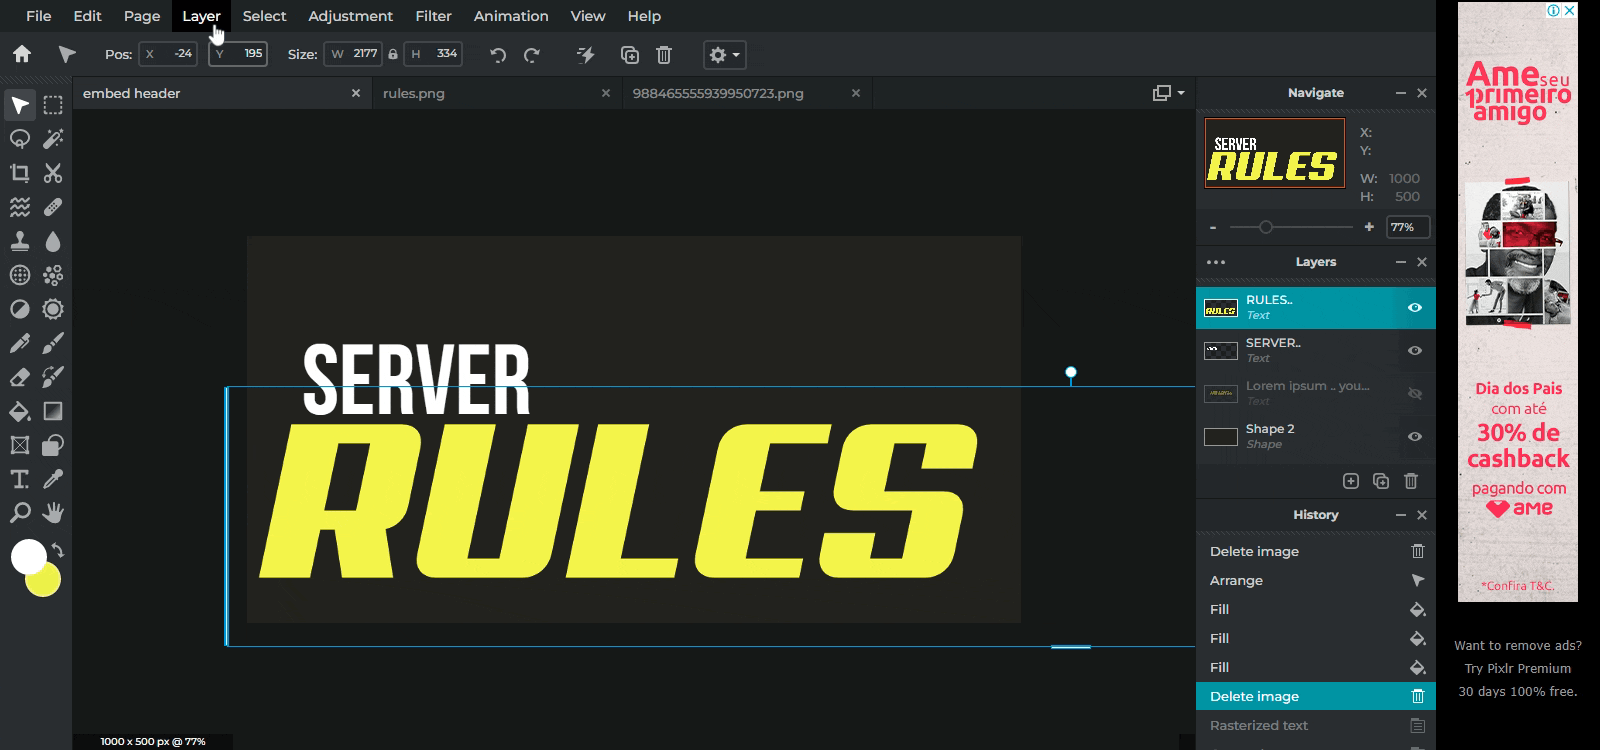This screenshot has width=1600, height=750.
Task: Swap foreground and background colors
Action: (x=58, y=550)
